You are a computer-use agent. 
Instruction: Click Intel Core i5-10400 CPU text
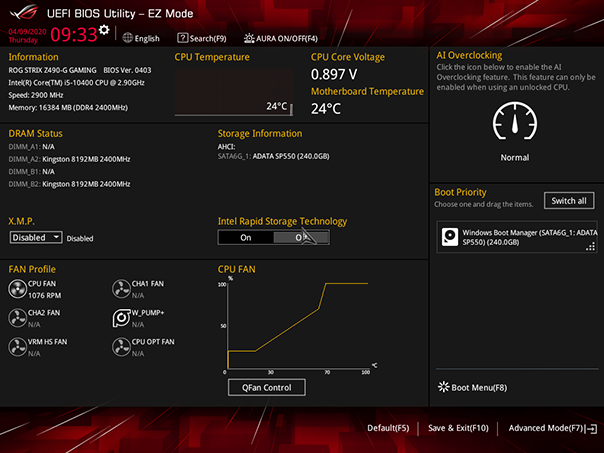pyautogui.click(x=76, y=82)
